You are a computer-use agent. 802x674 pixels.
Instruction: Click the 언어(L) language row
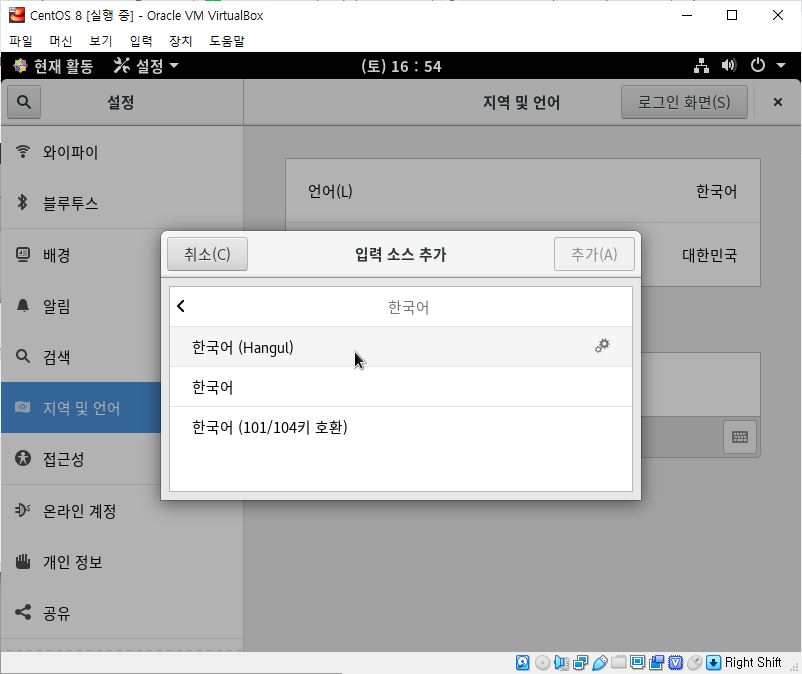(x=522, y=191)
